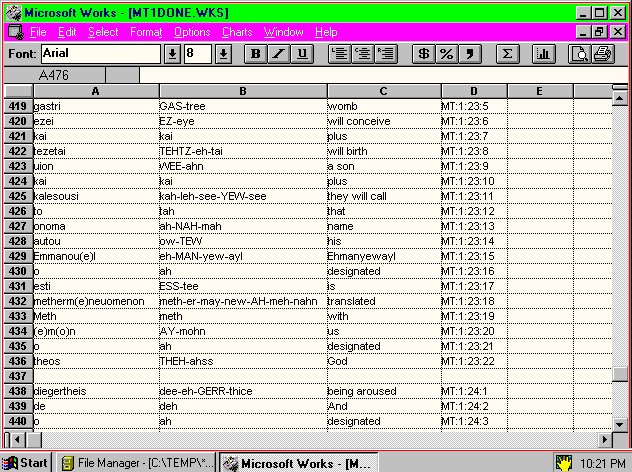This screenshot has height=472, width=632.
Task: Edit the Arial font name field
Action: pyautogui.click(x=101, y=54)
